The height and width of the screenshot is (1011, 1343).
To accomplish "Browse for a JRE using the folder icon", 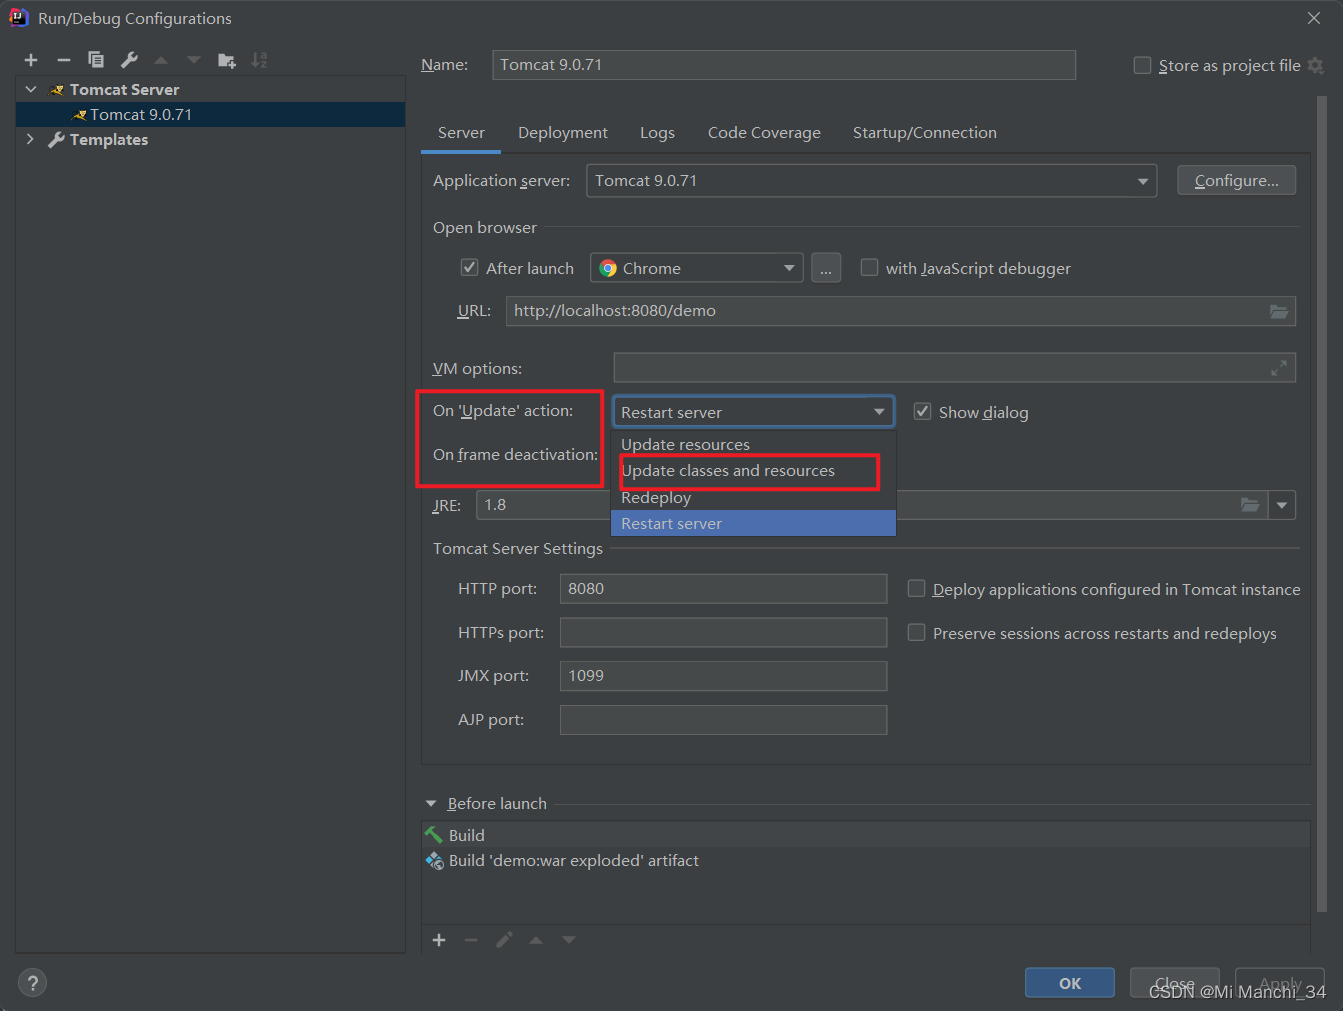I will (1250, 505).
